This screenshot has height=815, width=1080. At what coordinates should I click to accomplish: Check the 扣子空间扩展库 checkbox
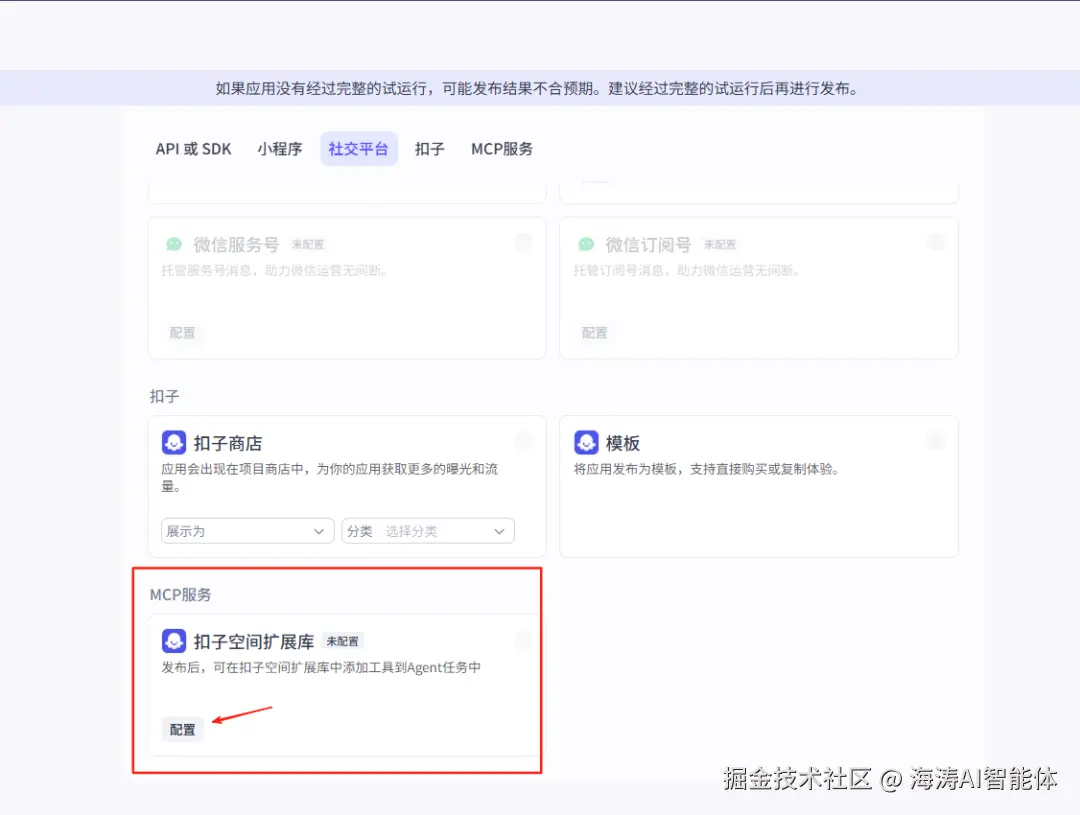point(523,640)
